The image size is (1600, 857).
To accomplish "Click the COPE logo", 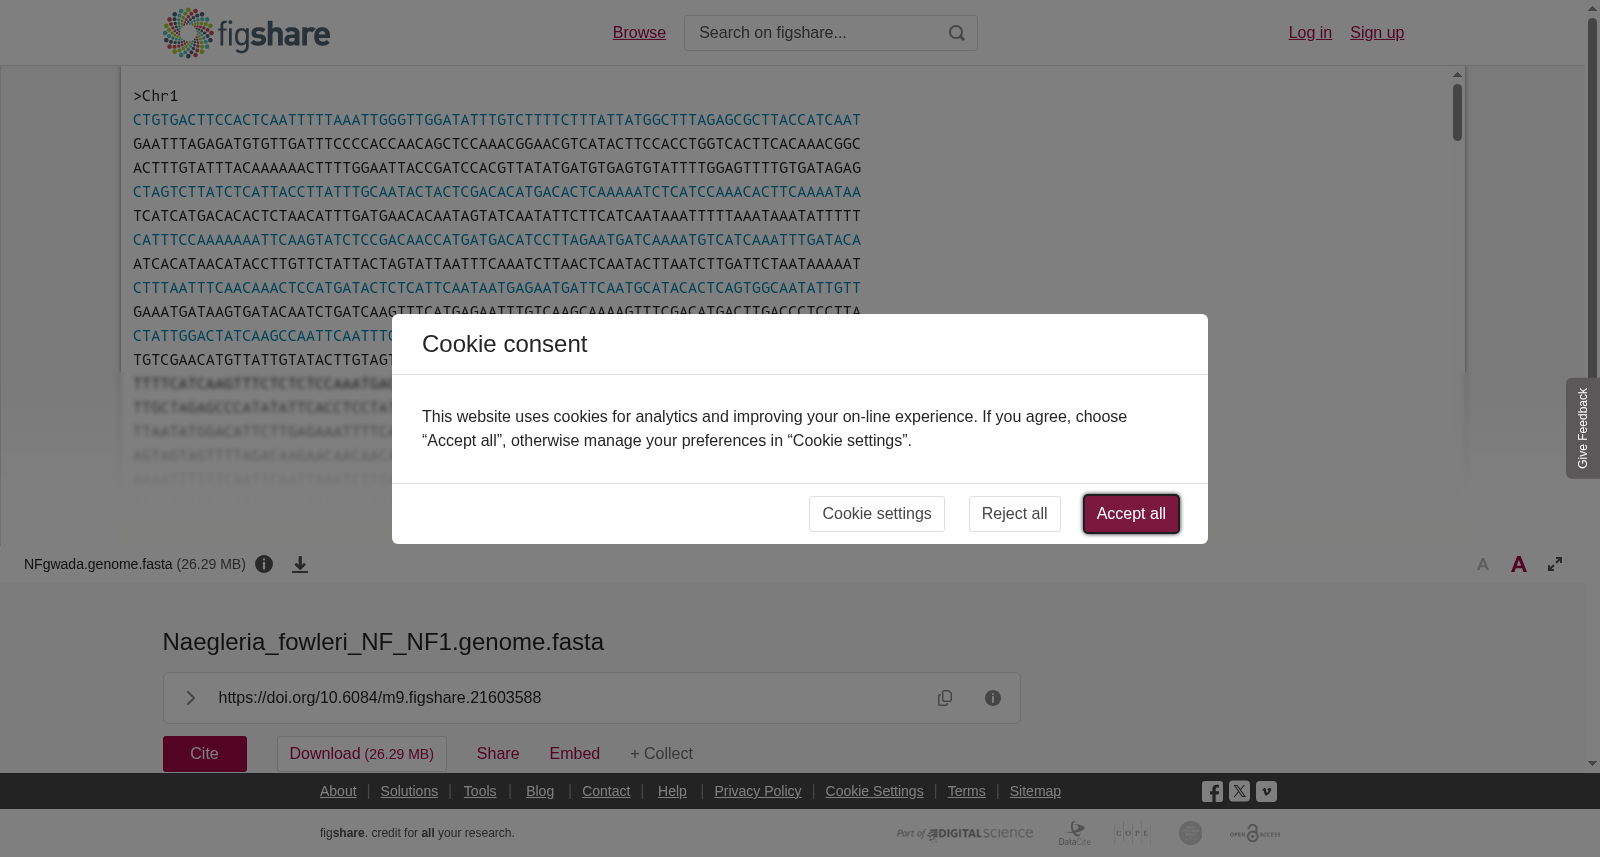I will [x=1133, y=833].
